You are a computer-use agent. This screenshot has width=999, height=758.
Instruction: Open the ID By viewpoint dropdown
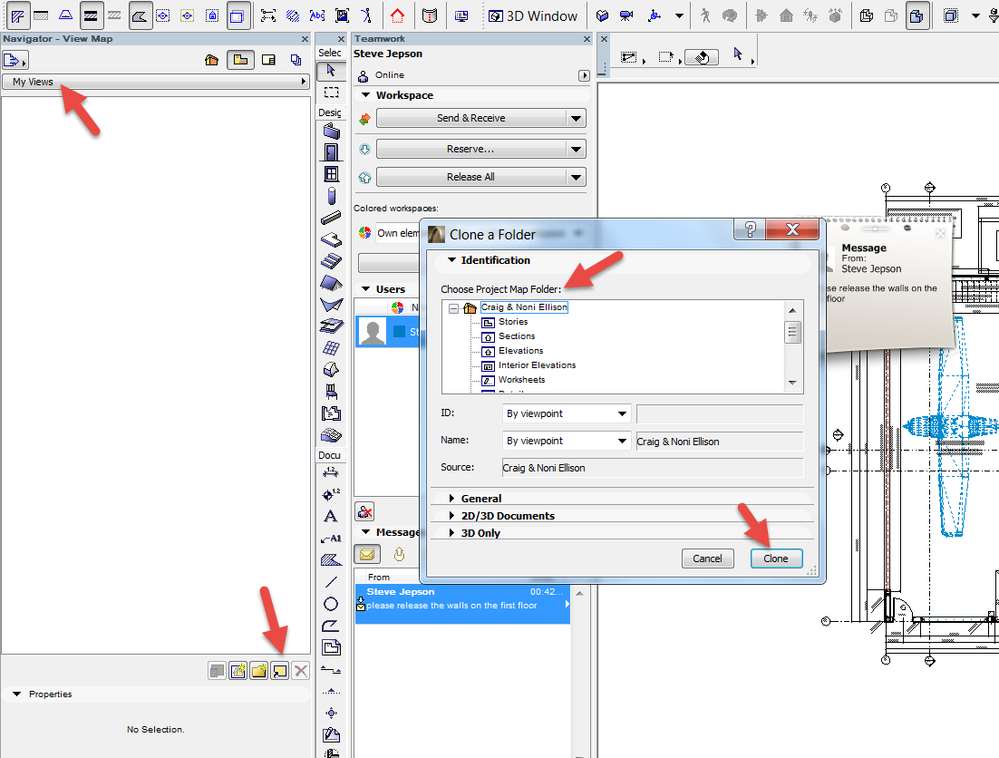(x=566, y=414)
